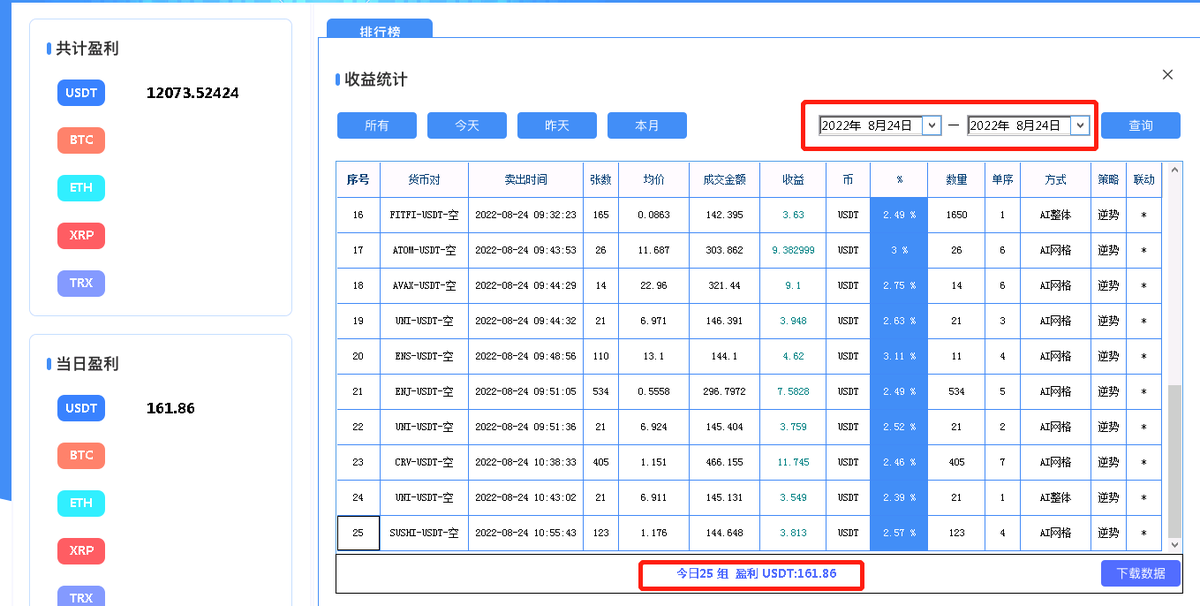
Task: Select the TRX badge under 共计盈利
Action: pos(81,283)
